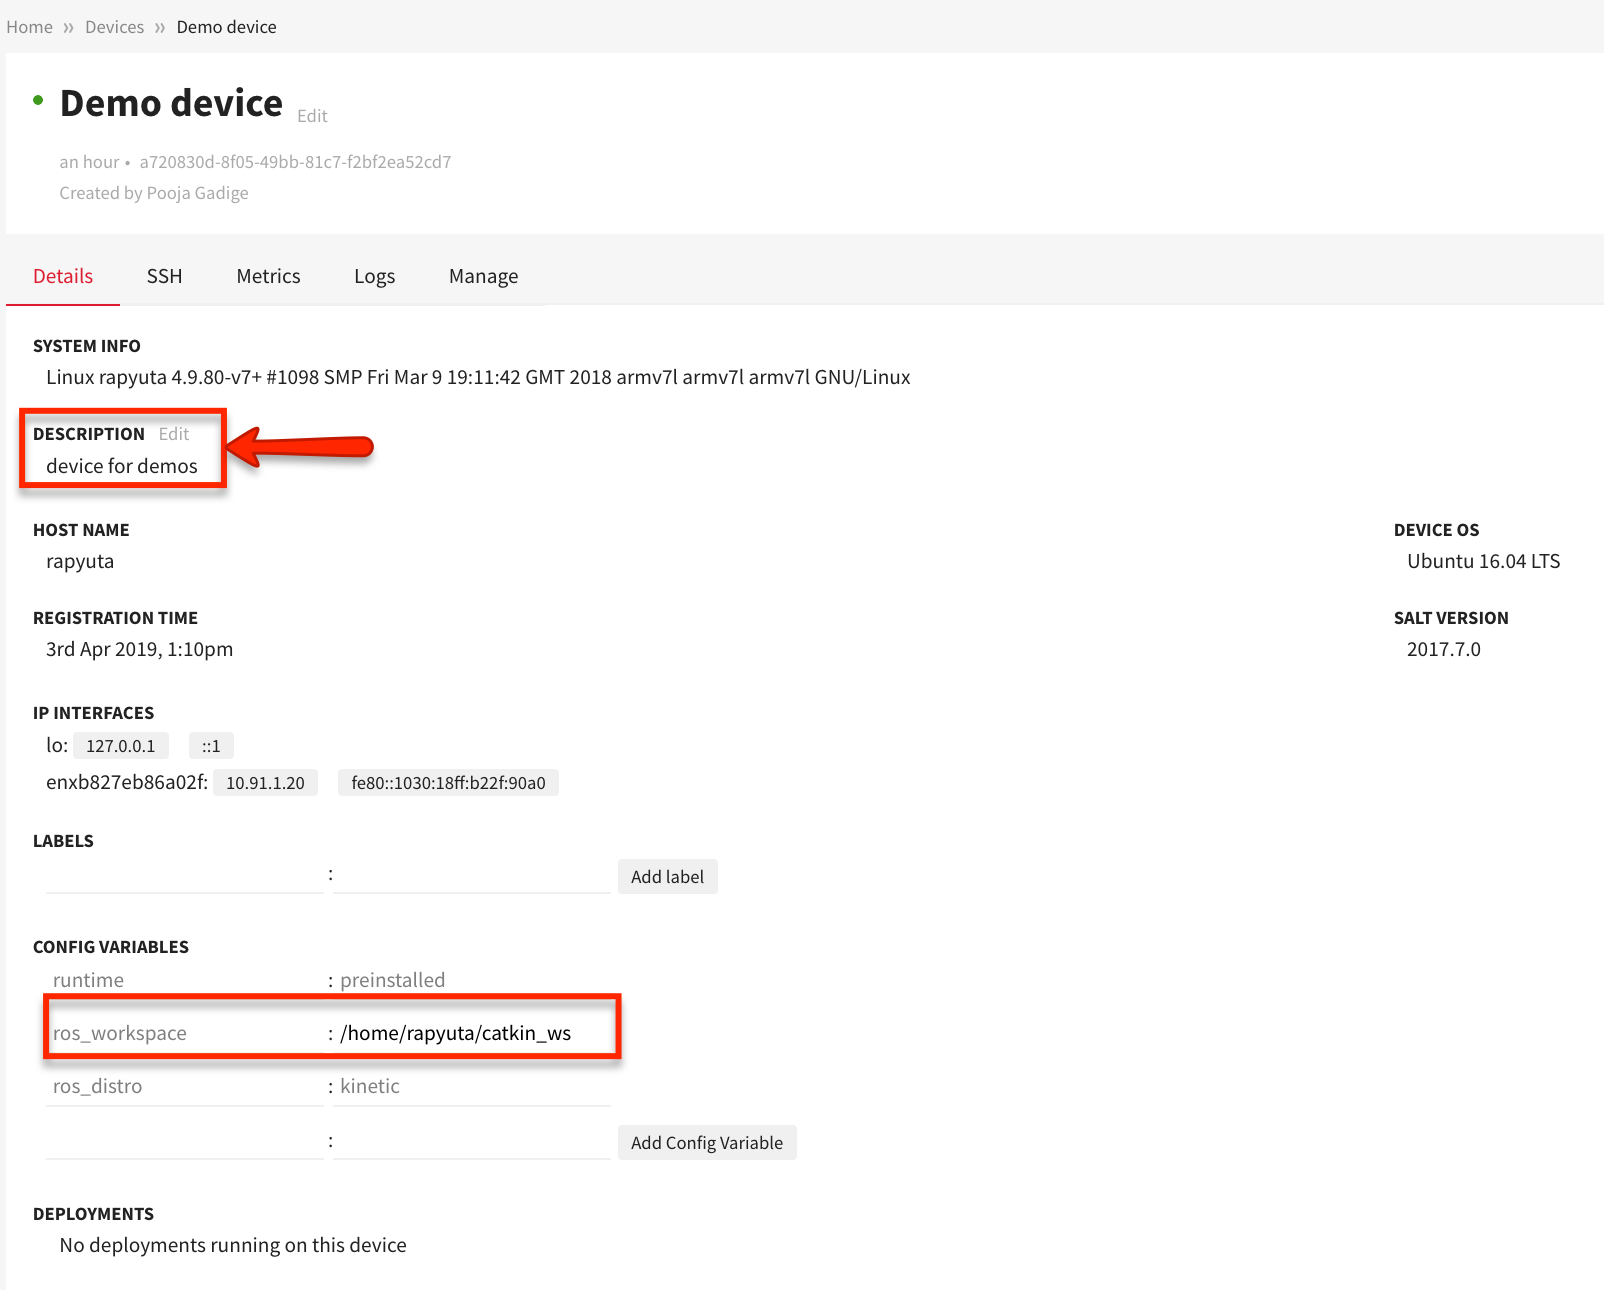Click Ubuntu 16.04 LTS device OS value
The height and width of the screenshot is (1290, 1604).
coord(1483,561)
